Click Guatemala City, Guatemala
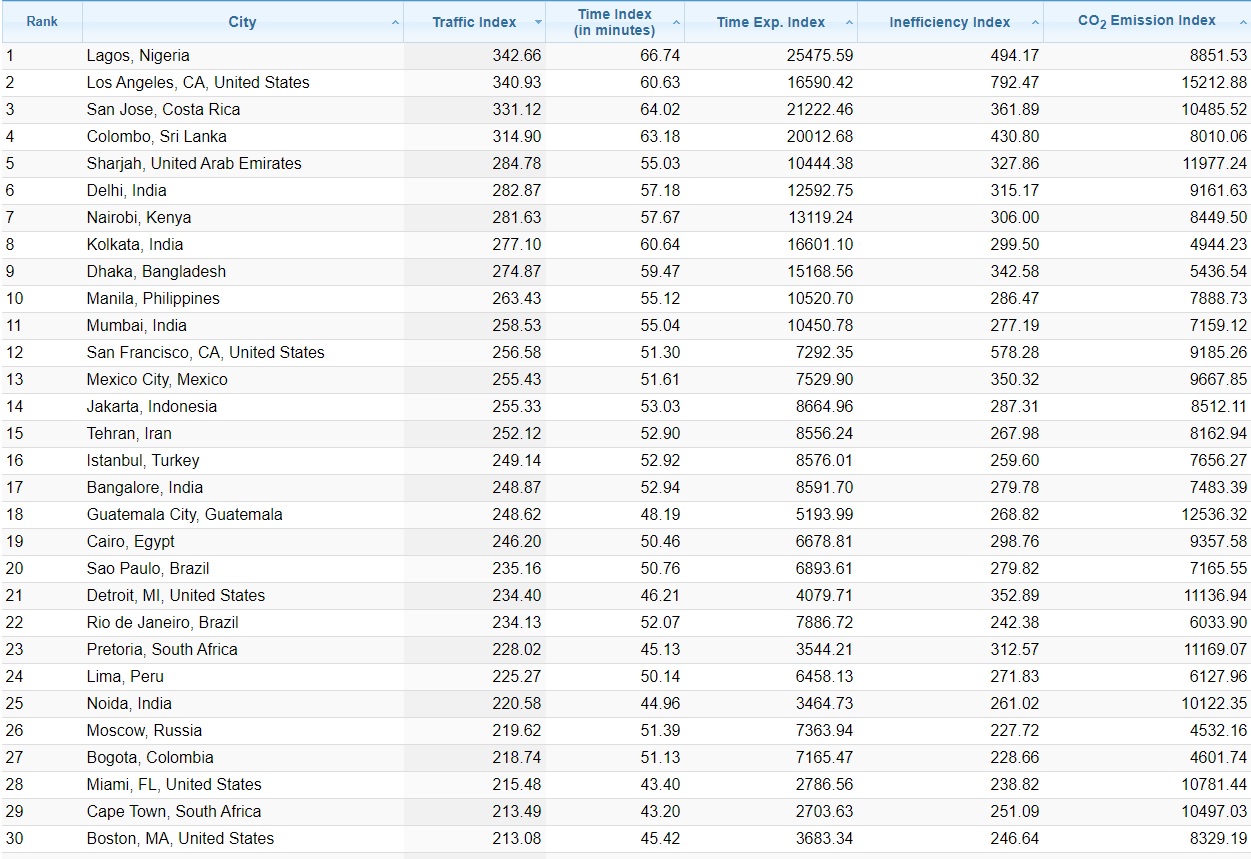 coord(185,514)
